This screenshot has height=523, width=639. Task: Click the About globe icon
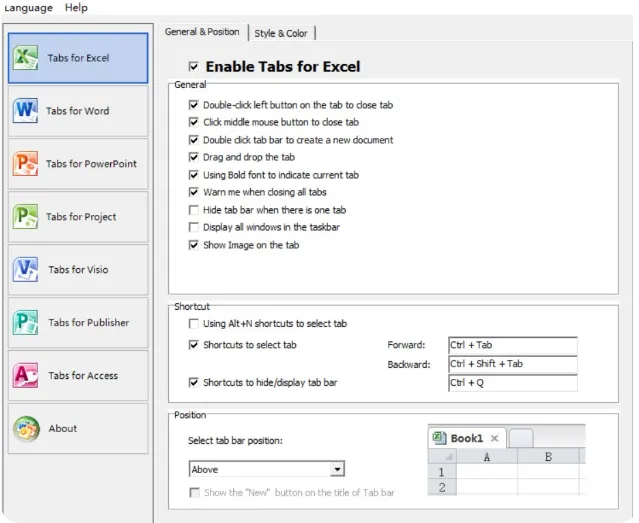[x=26, y=428]
